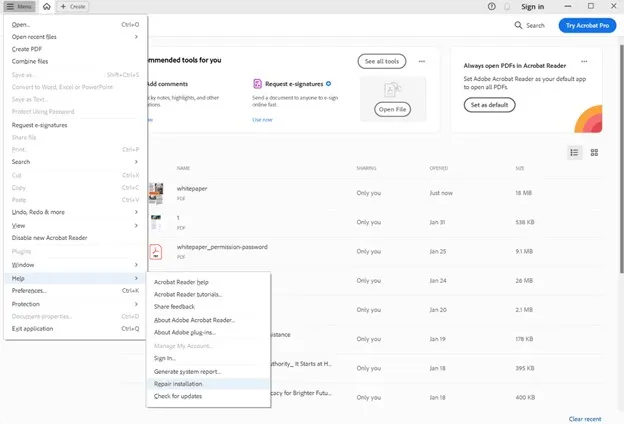Click the 538 KB size cell
The height and width of the screenshot is (424, 624).
525,222
